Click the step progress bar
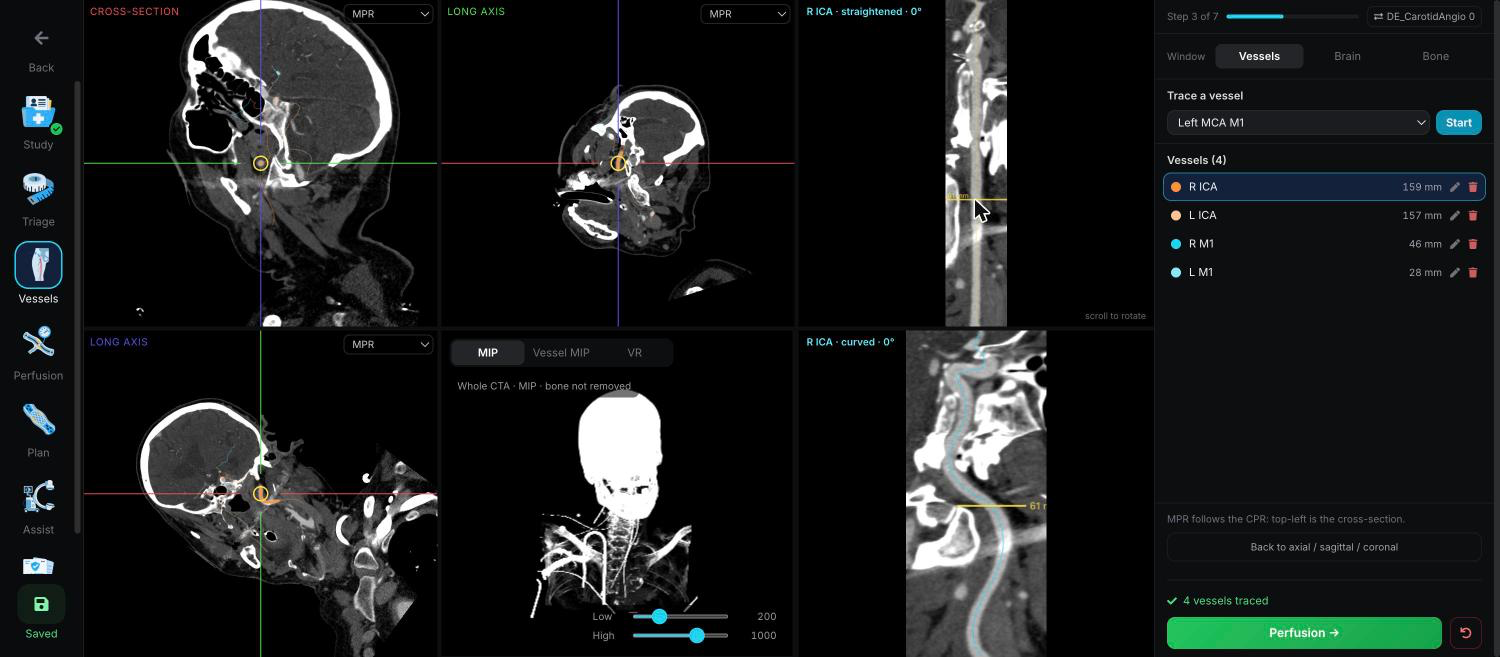1500x657 pixels. pyautogui.click(x=1291, y=17)
